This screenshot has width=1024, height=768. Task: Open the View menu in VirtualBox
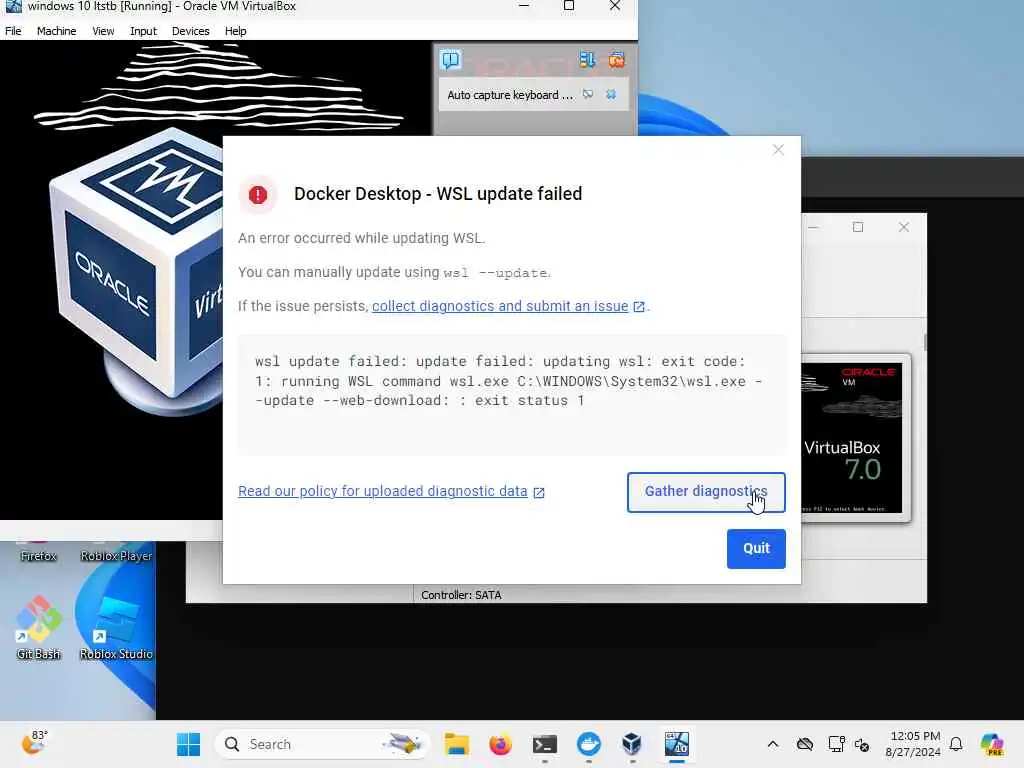click(x=103, y=31)
